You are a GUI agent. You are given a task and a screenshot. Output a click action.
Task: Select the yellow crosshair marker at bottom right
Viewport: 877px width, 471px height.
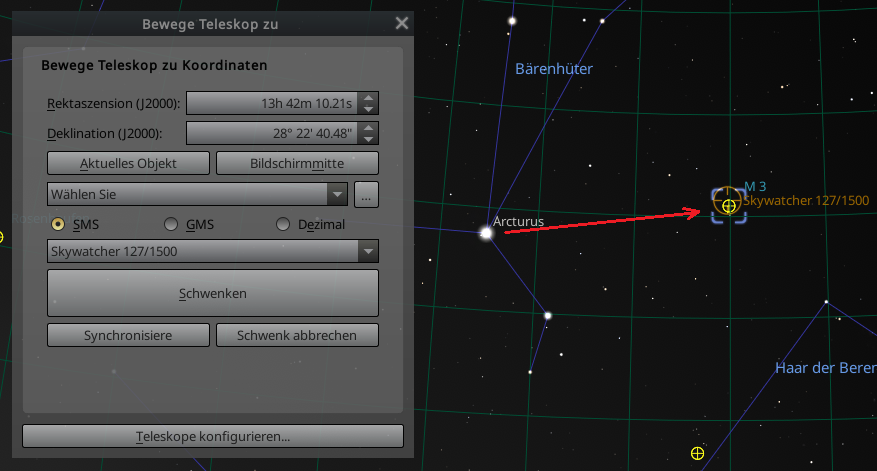coord(697,453)
